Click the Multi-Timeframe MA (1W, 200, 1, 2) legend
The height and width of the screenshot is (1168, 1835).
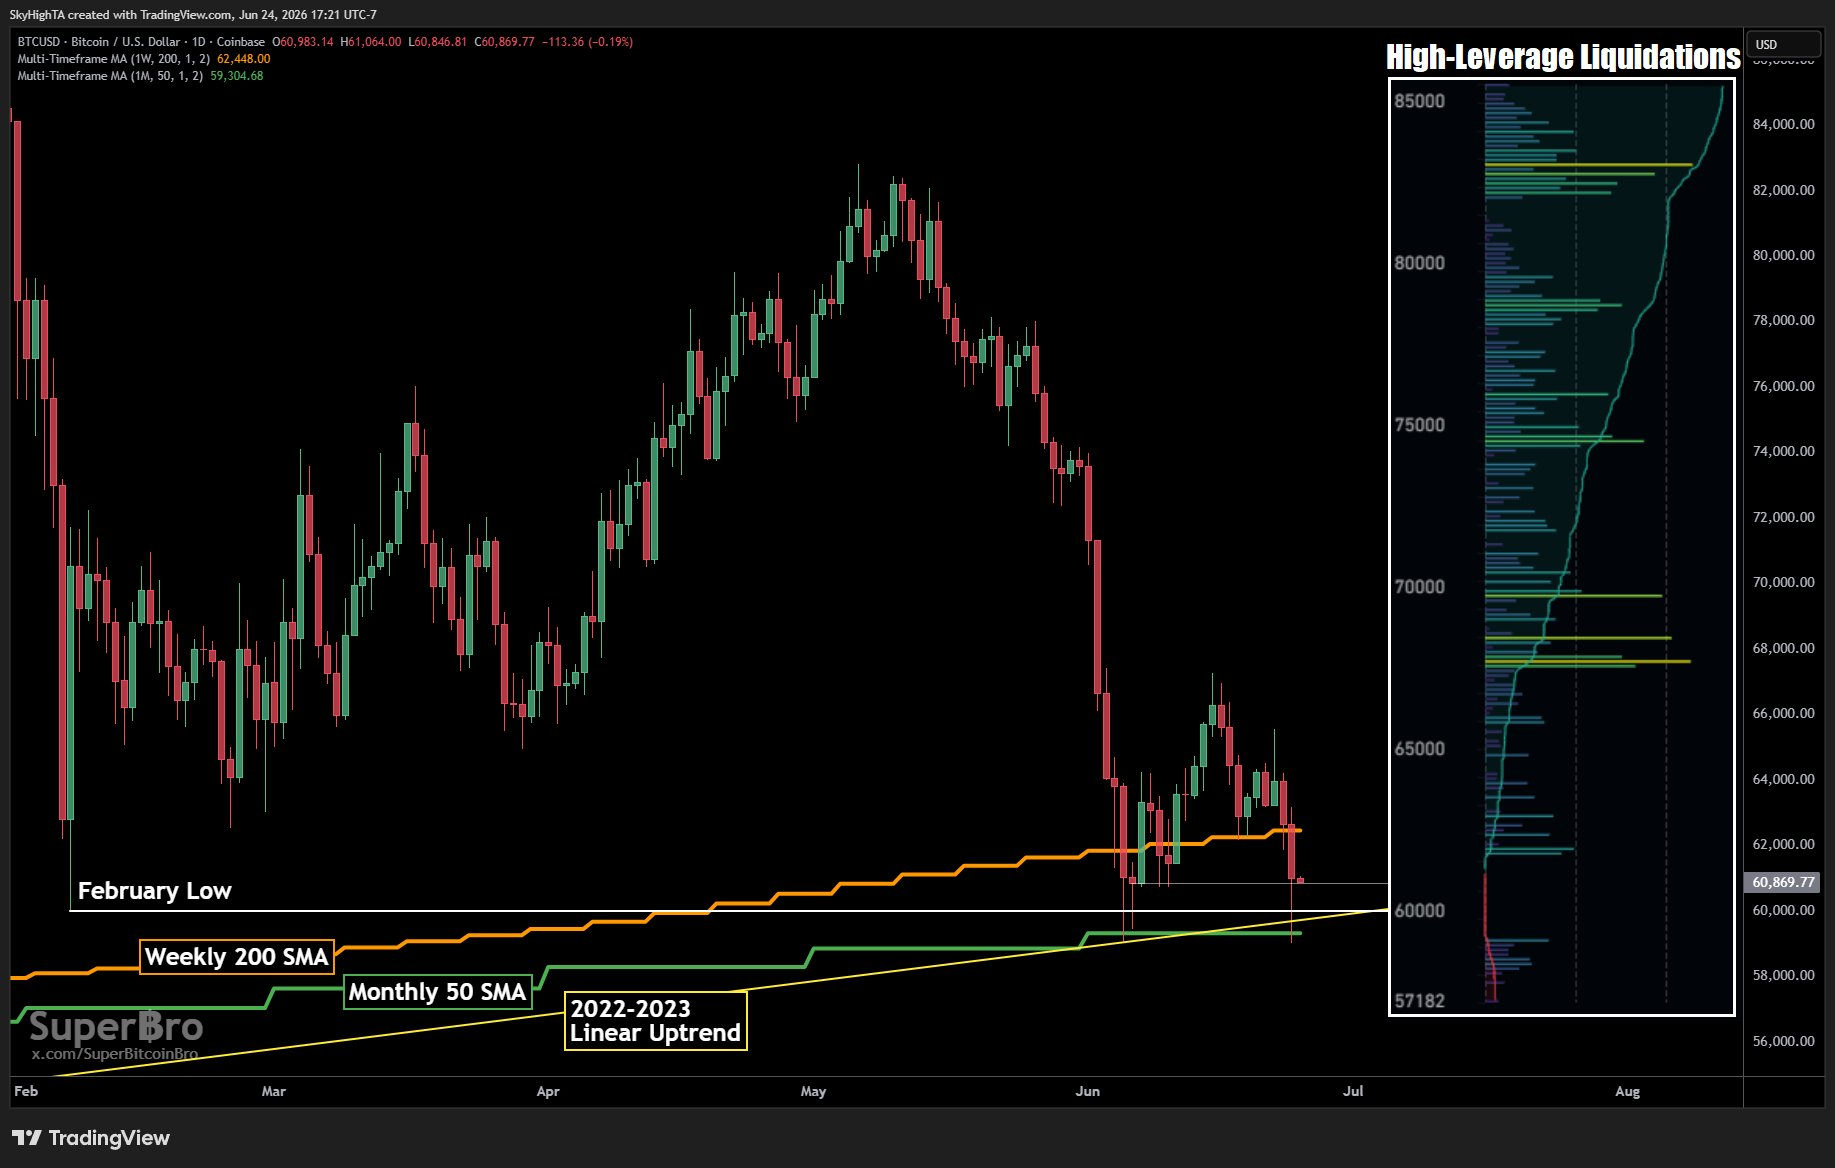(113, 59)
